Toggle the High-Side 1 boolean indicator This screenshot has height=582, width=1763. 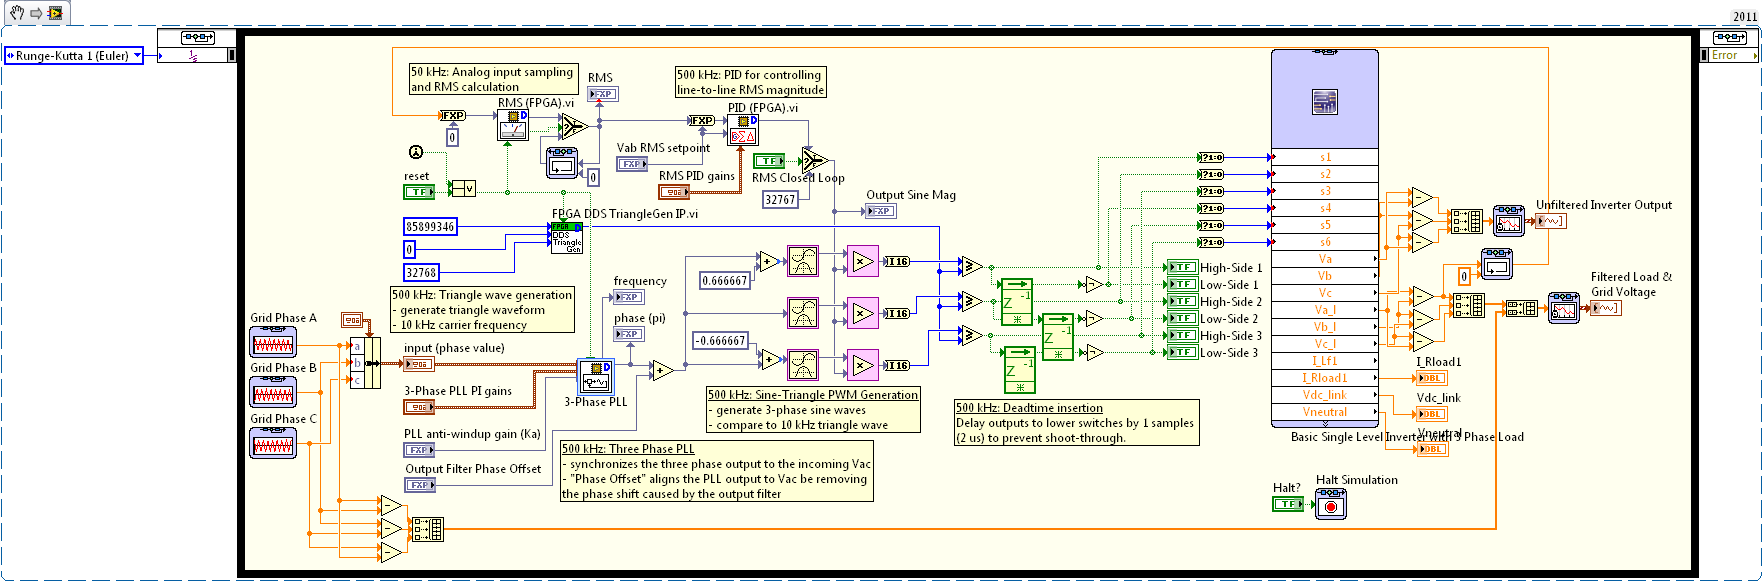point(1181,267)
